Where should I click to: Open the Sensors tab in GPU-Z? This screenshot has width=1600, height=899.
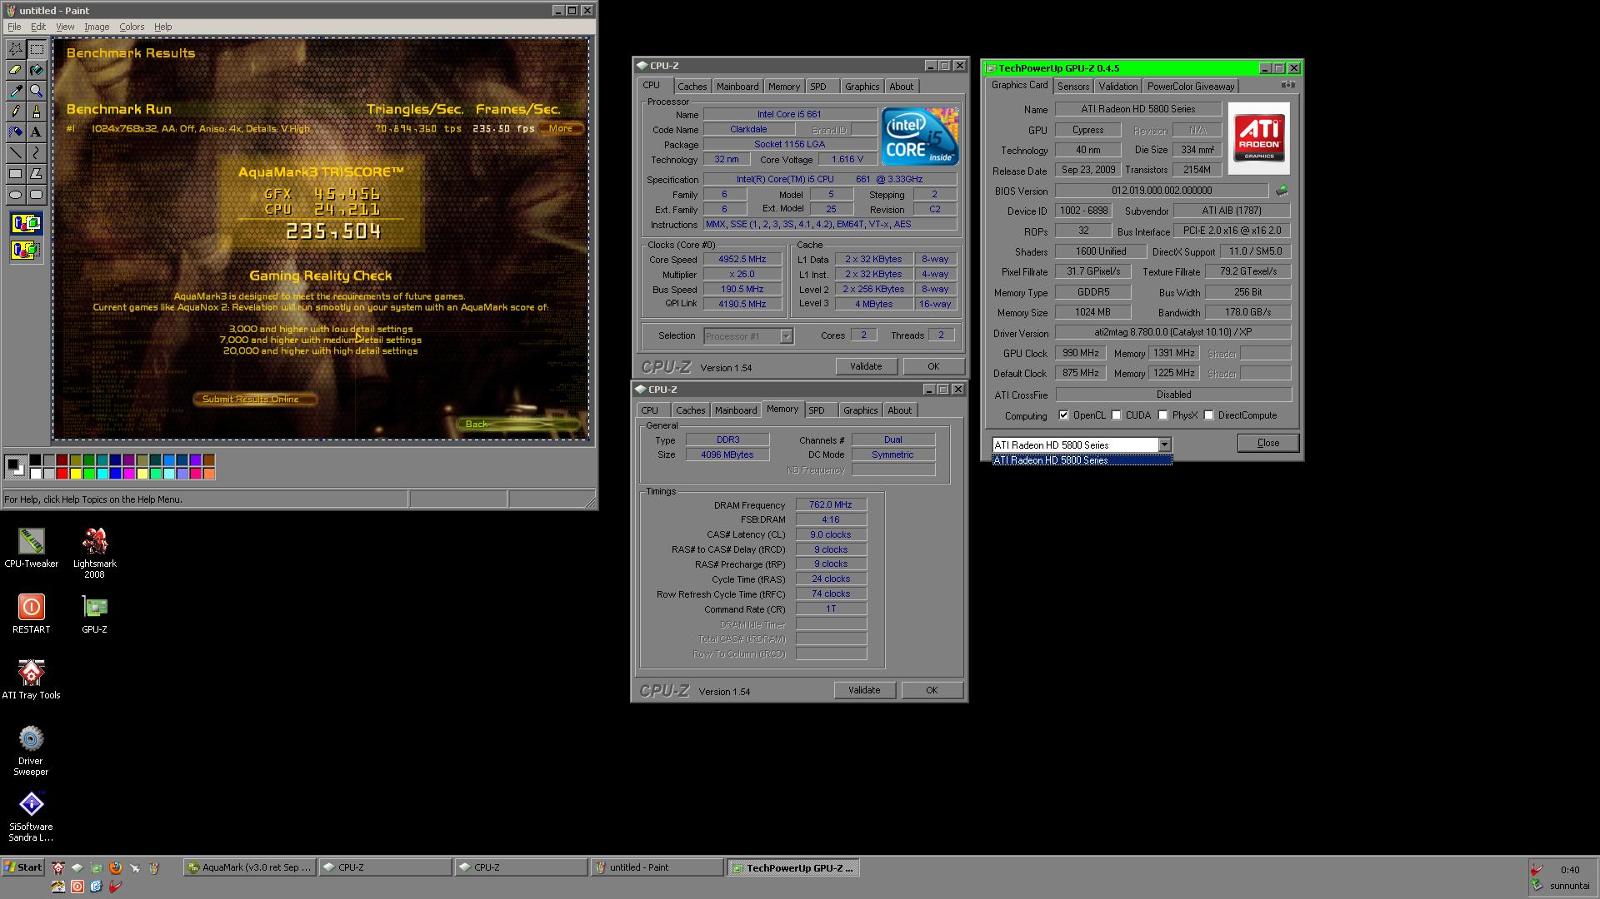point(1073,87)
